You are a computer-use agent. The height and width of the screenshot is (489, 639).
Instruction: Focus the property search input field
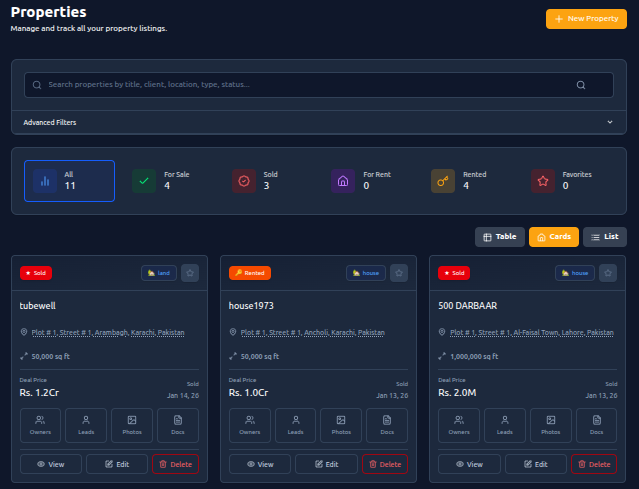pos(300,85)
